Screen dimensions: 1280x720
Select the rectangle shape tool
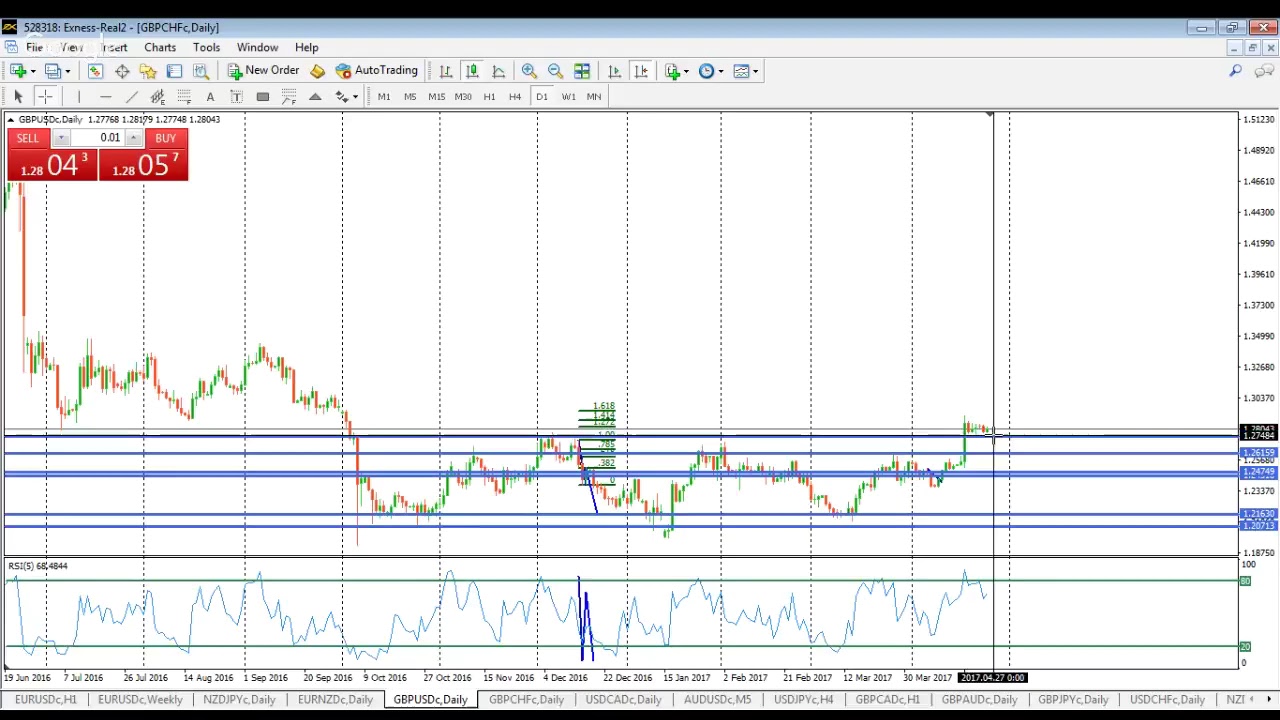pyautogui.click(x=262, y=97)
